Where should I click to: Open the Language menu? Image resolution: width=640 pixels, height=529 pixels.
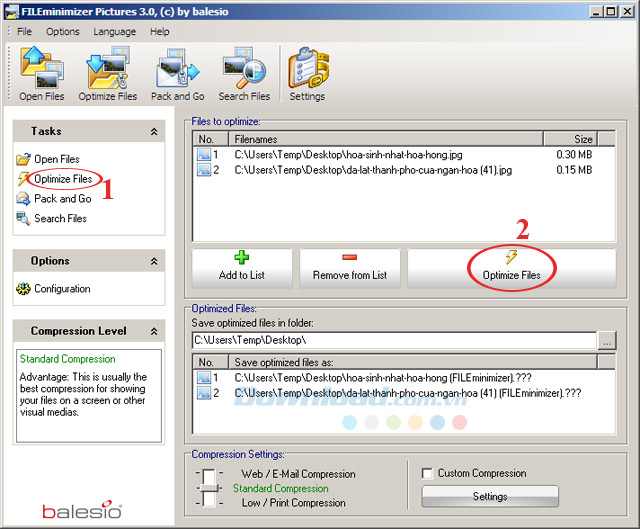click(114, 31)
